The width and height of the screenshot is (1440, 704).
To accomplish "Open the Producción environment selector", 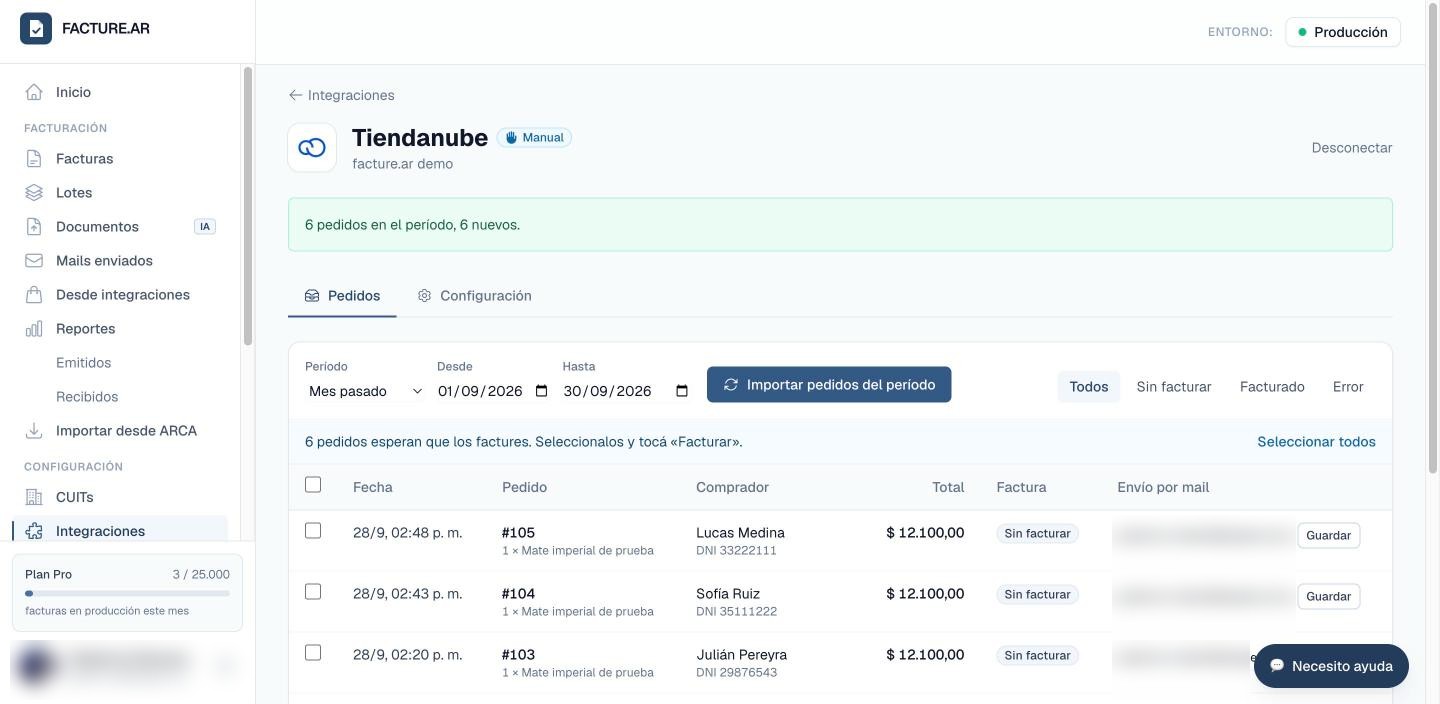I will pyautogui.click(x=1343, y=32).
